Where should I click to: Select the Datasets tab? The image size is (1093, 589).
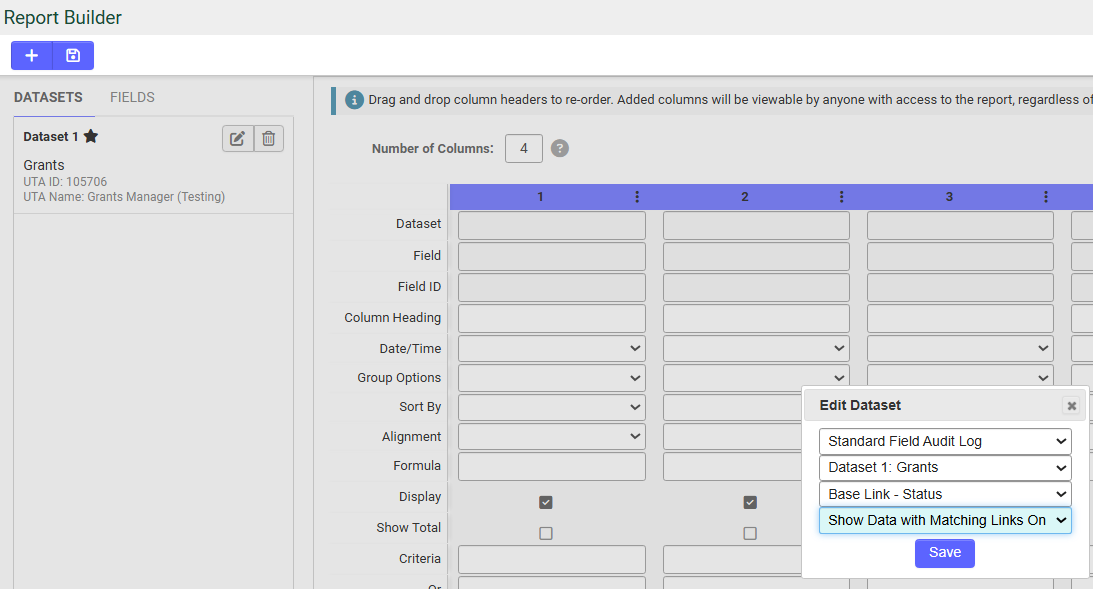click(x=48, y=98)
